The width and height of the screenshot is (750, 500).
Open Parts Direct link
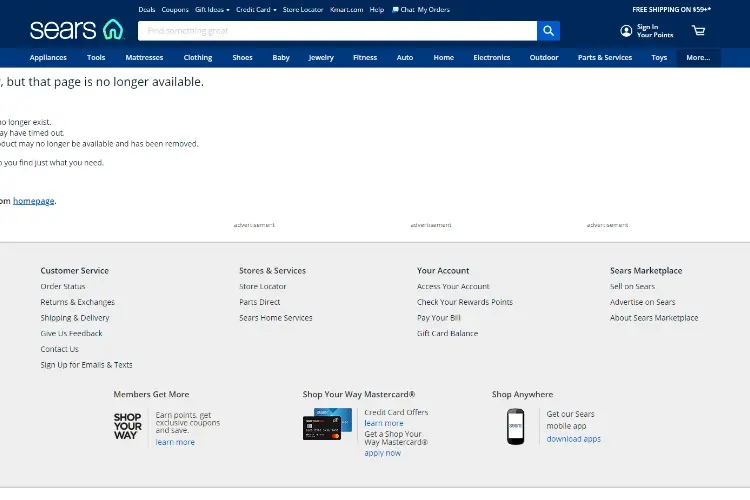point(260,302)
